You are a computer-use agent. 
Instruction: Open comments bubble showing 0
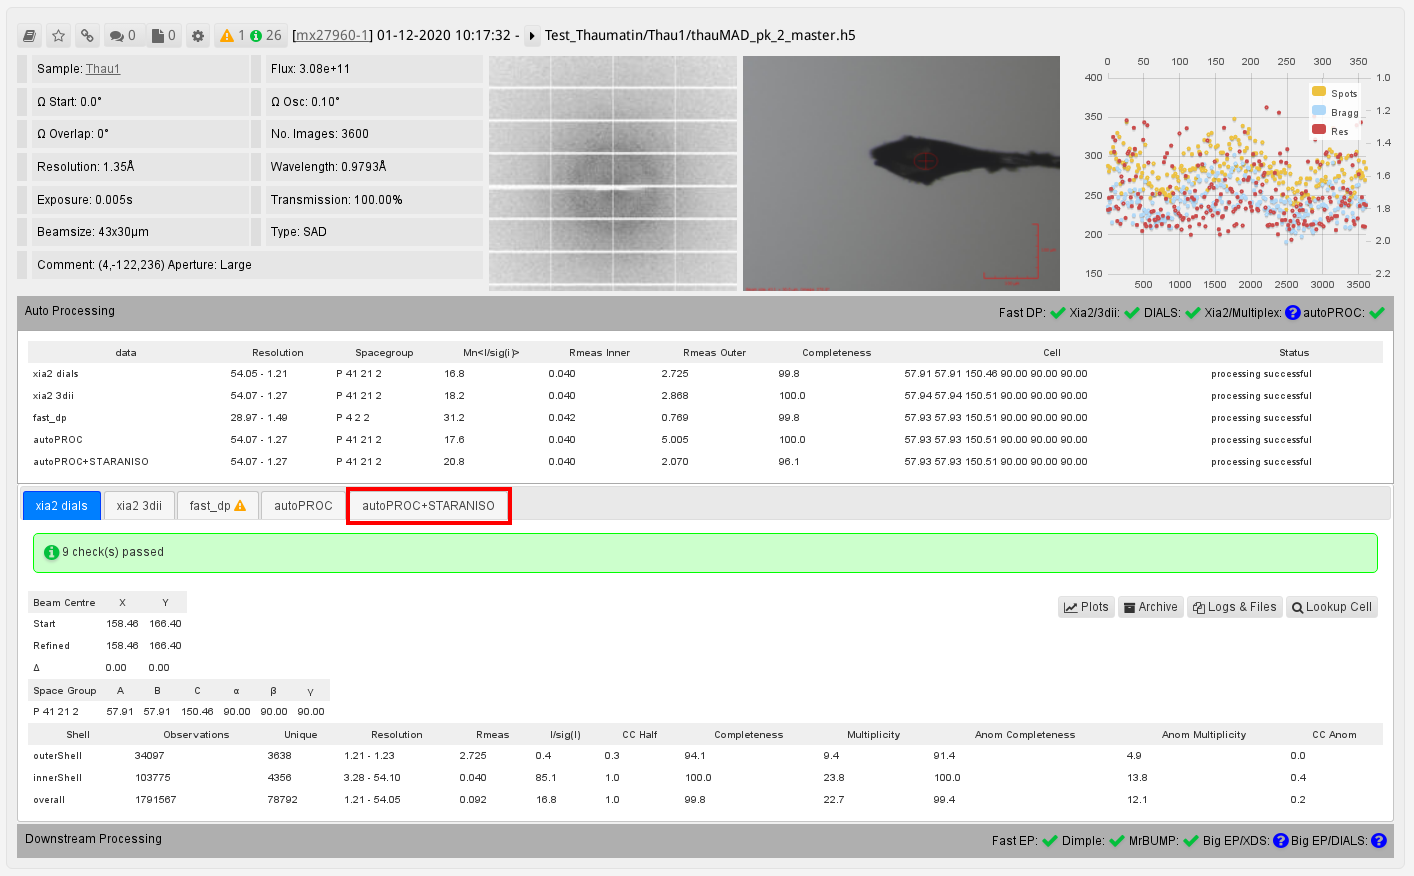(x=123, y=36)
